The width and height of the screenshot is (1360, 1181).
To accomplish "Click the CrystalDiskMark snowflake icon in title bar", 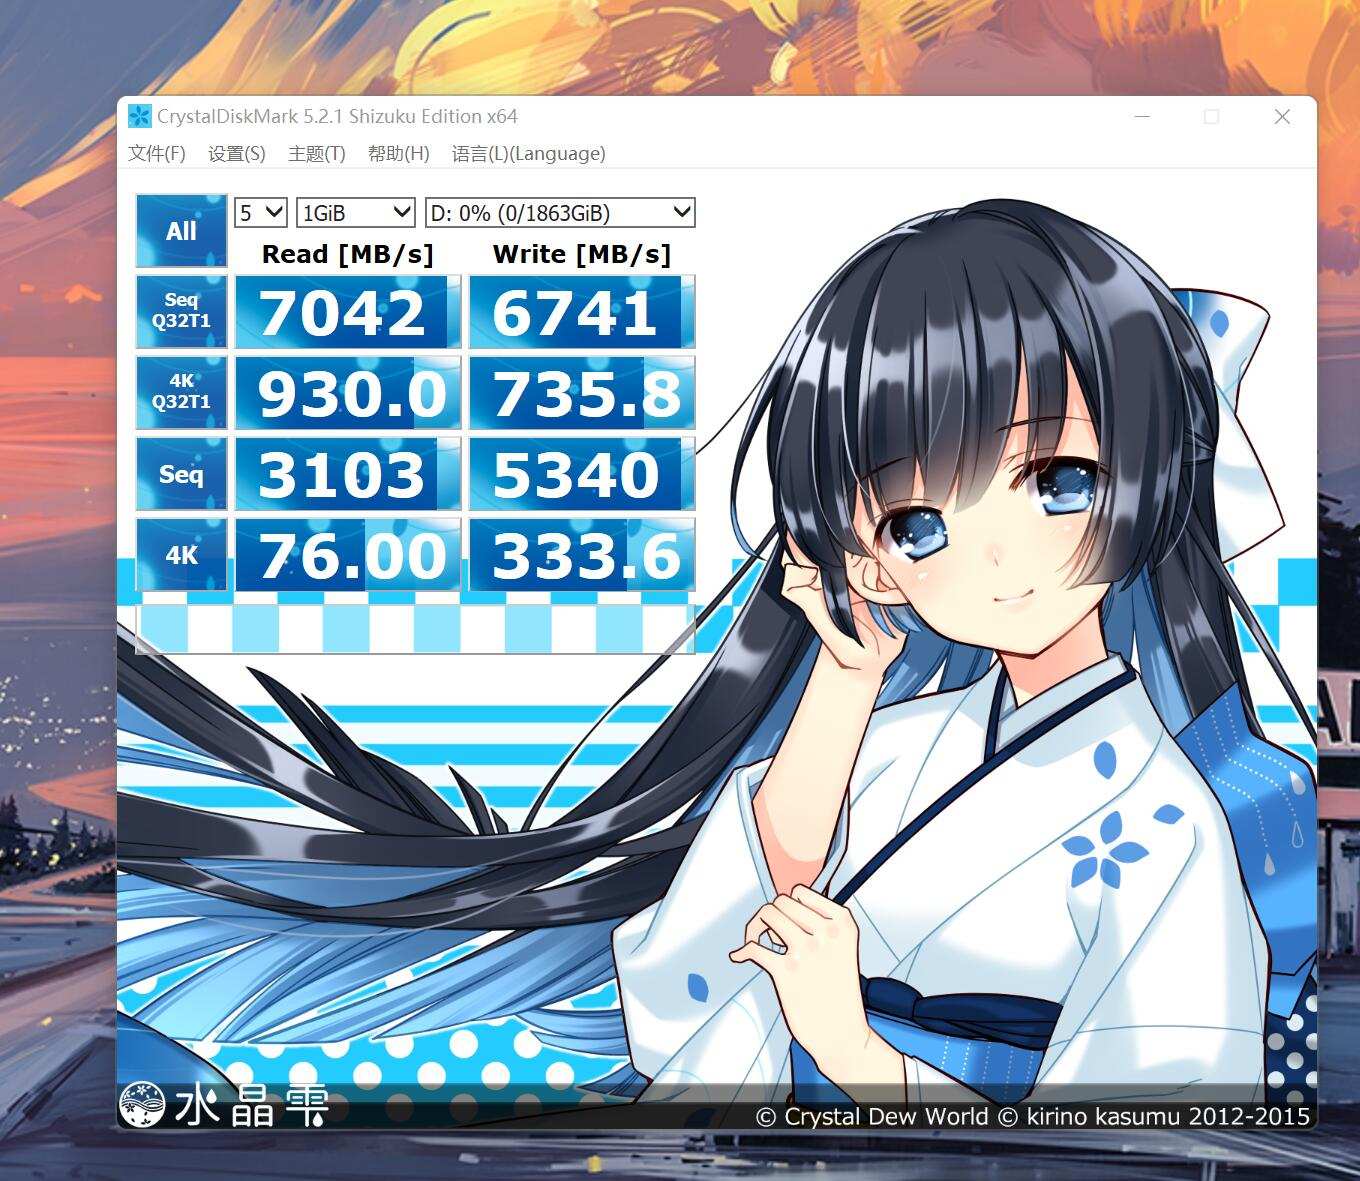I will [141, 117].
